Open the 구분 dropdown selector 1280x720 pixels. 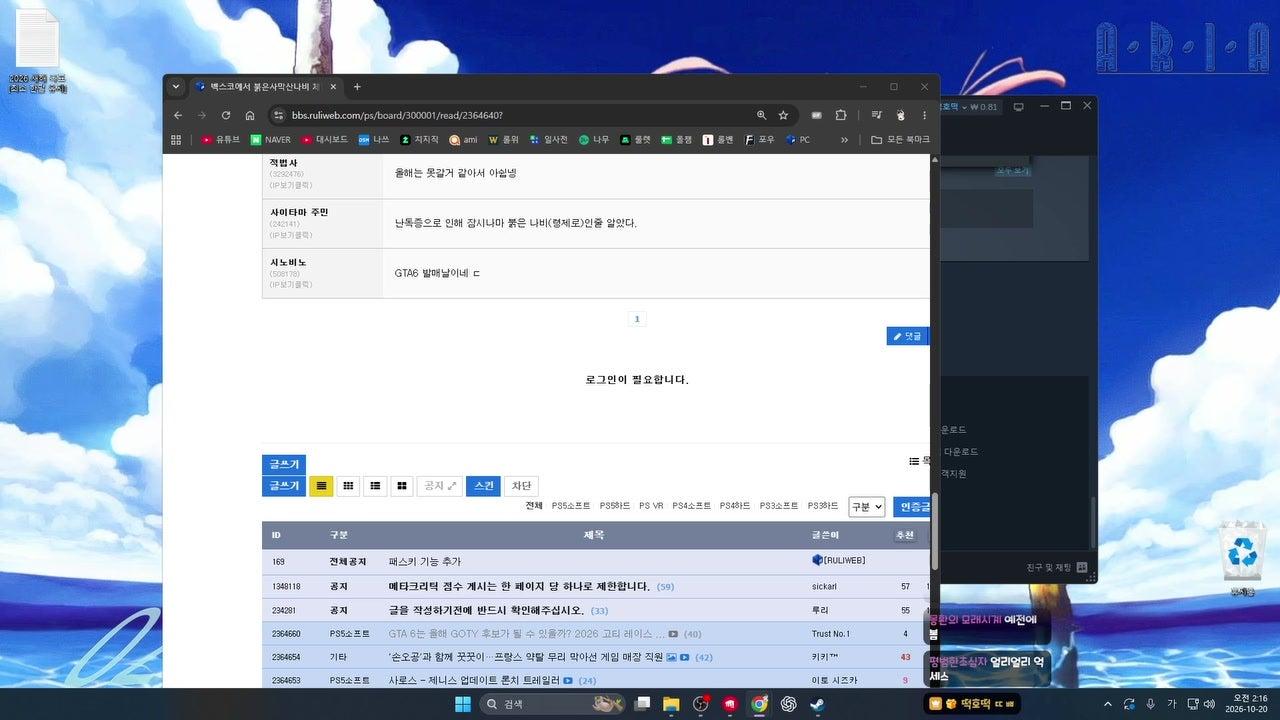point(867,507)
